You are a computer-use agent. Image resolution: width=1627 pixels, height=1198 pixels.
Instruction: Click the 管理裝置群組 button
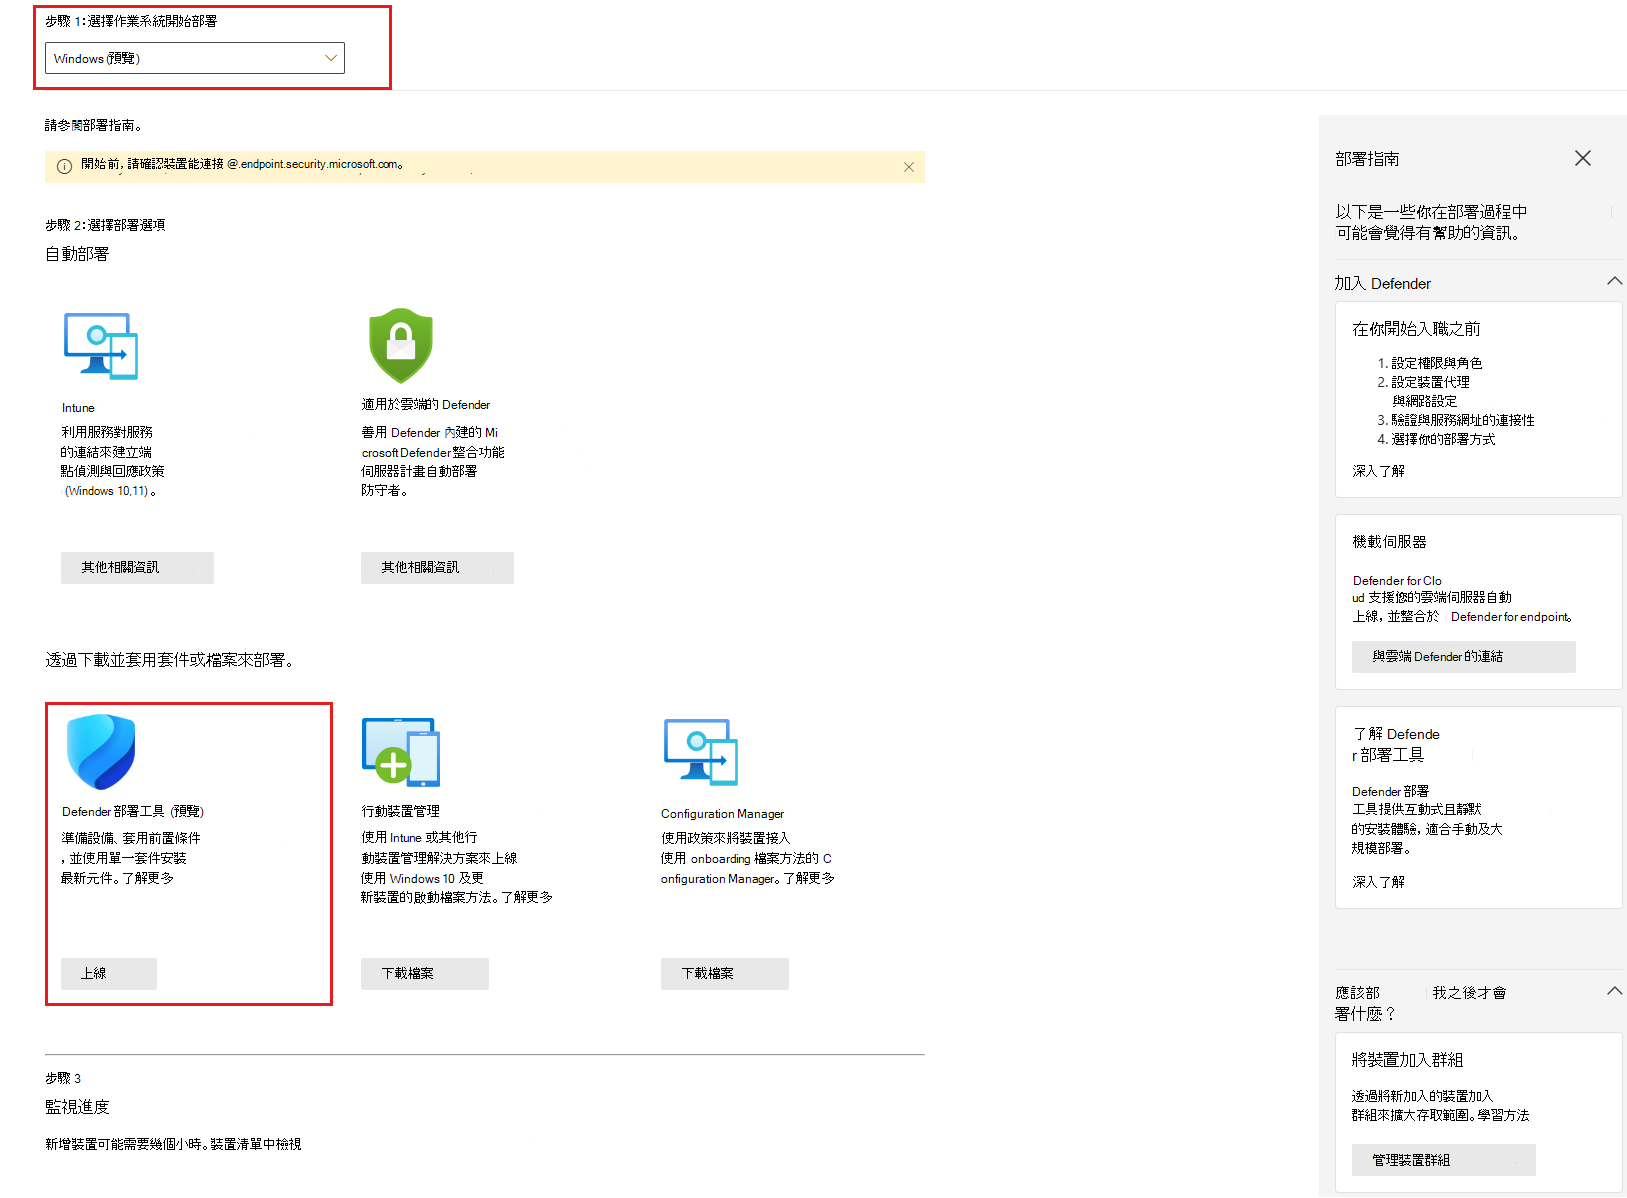click(1444, 1160)
